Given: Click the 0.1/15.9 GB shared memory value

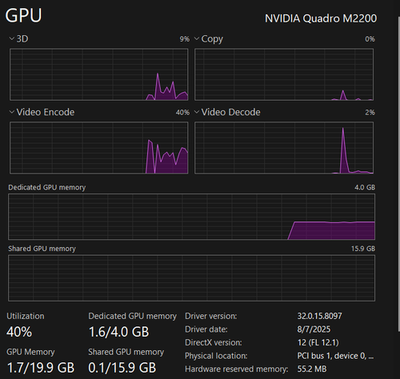Looking at the screenshot, I should click(122, 368).
